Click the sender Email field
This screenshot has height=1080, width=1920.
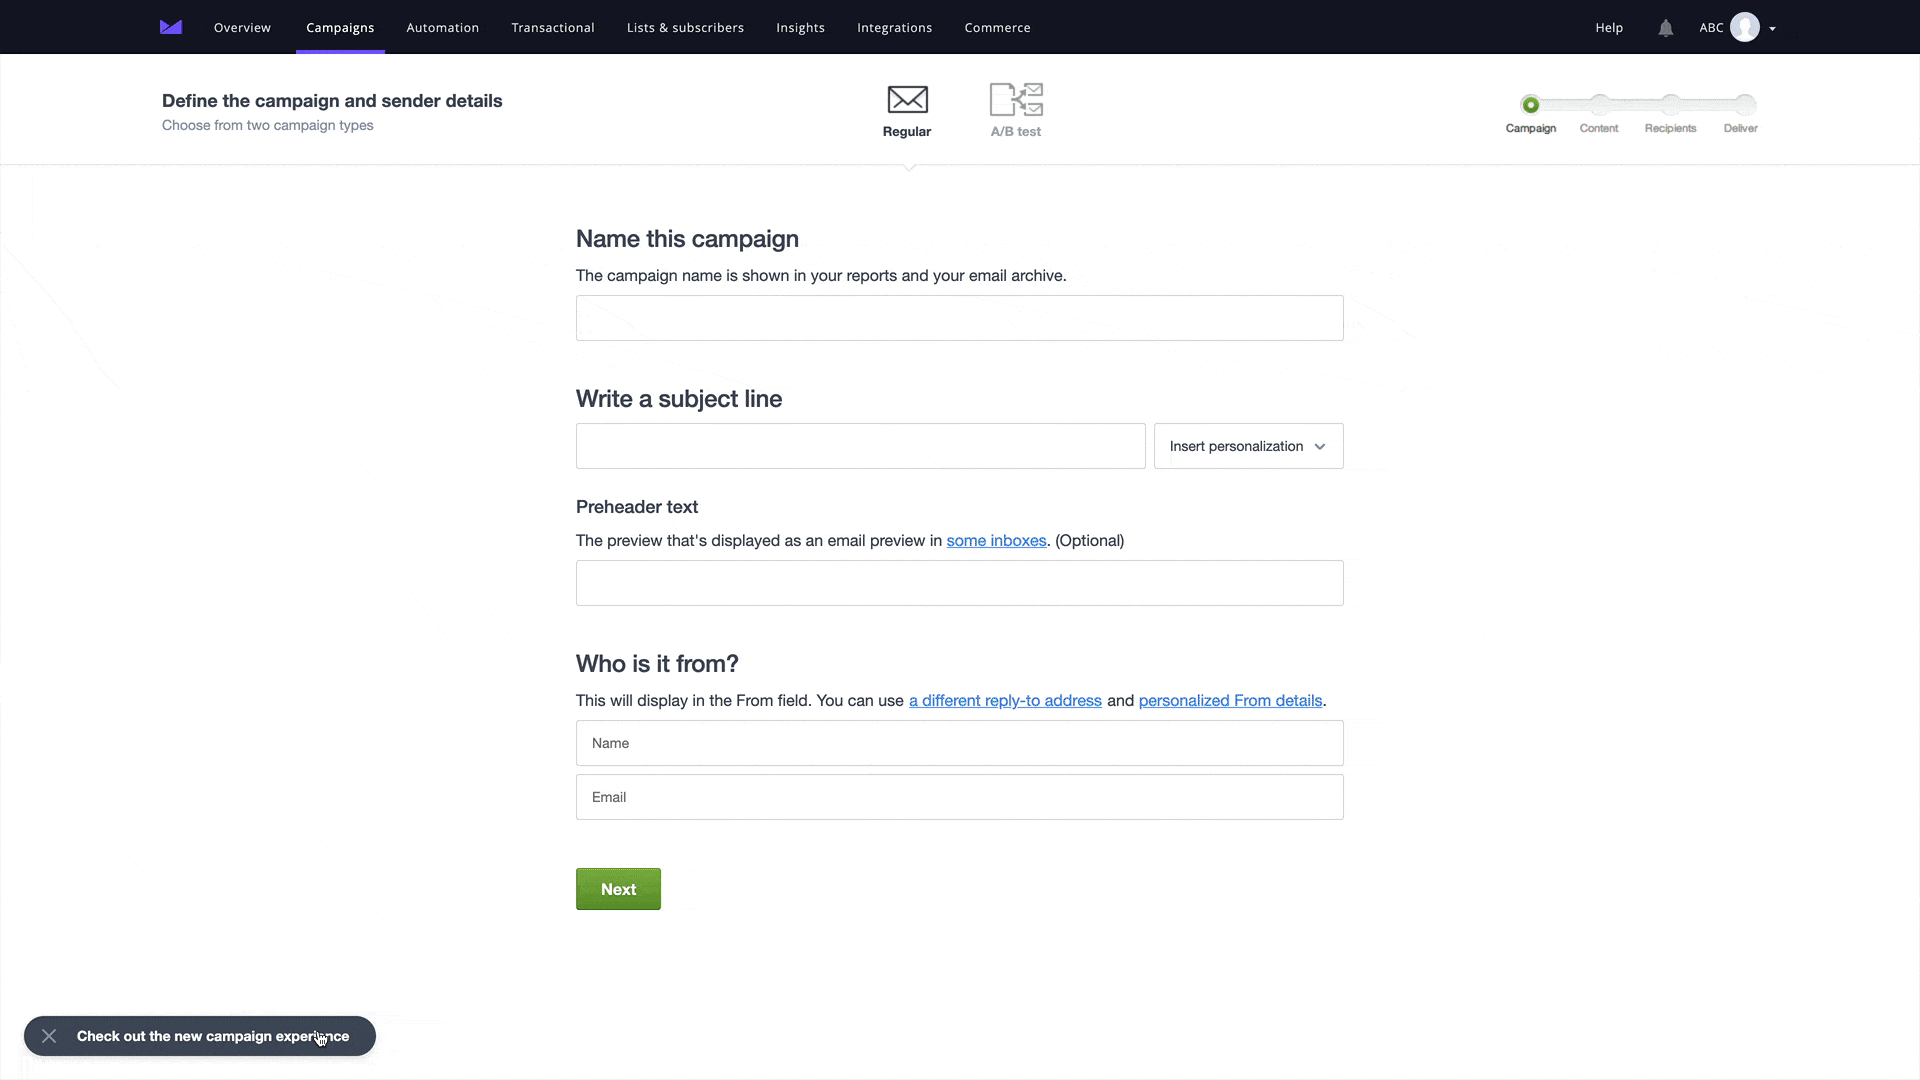point(960,797)
